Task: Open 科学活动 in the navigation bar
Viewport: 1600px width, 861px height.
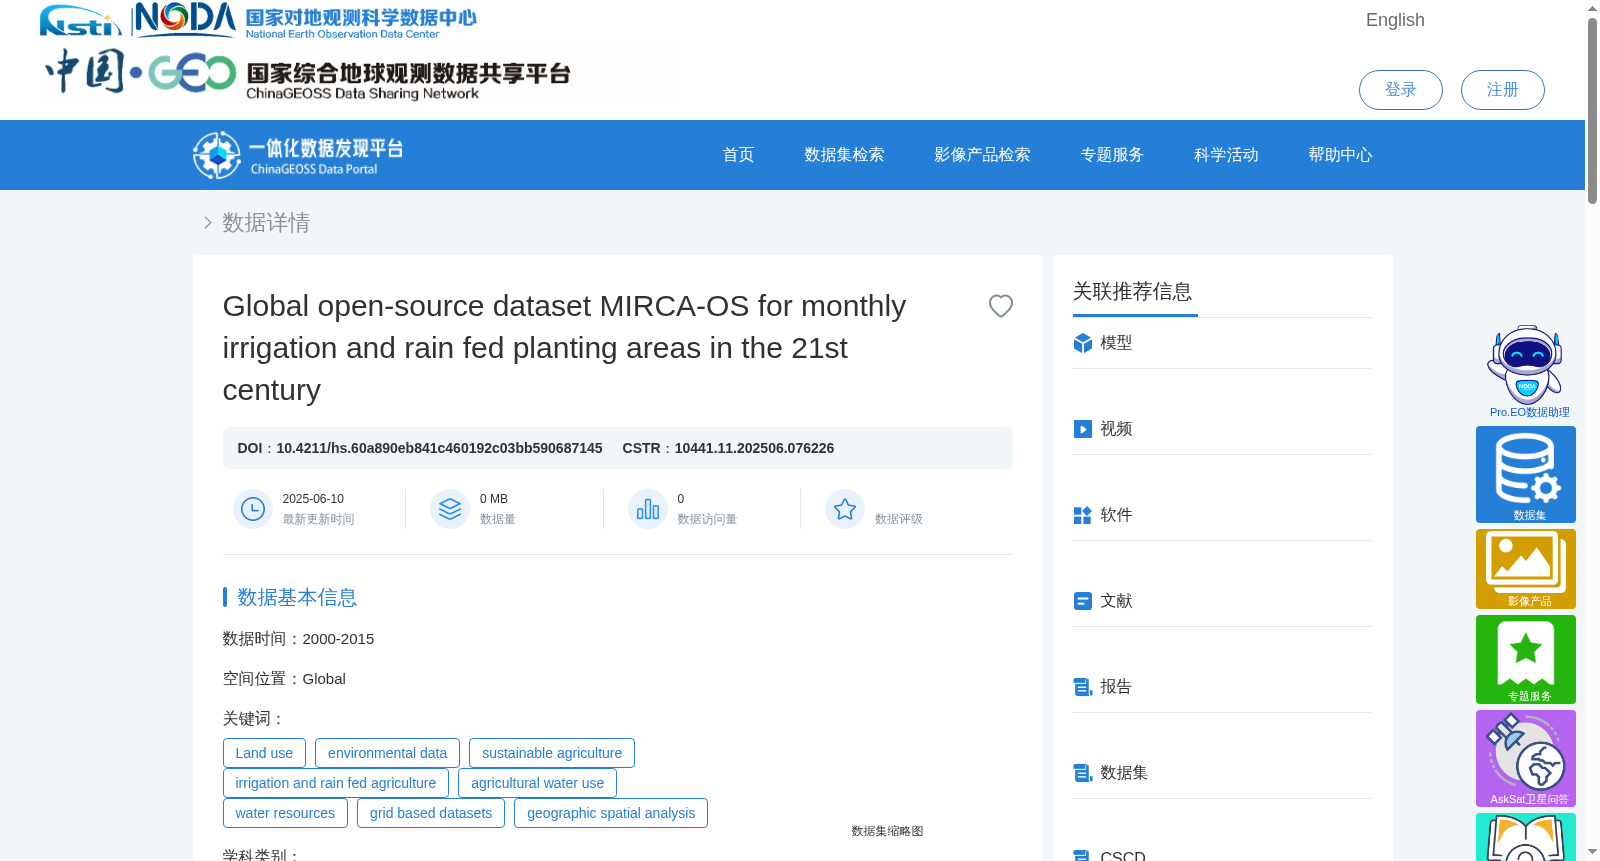Action: tap(1226, 155)
